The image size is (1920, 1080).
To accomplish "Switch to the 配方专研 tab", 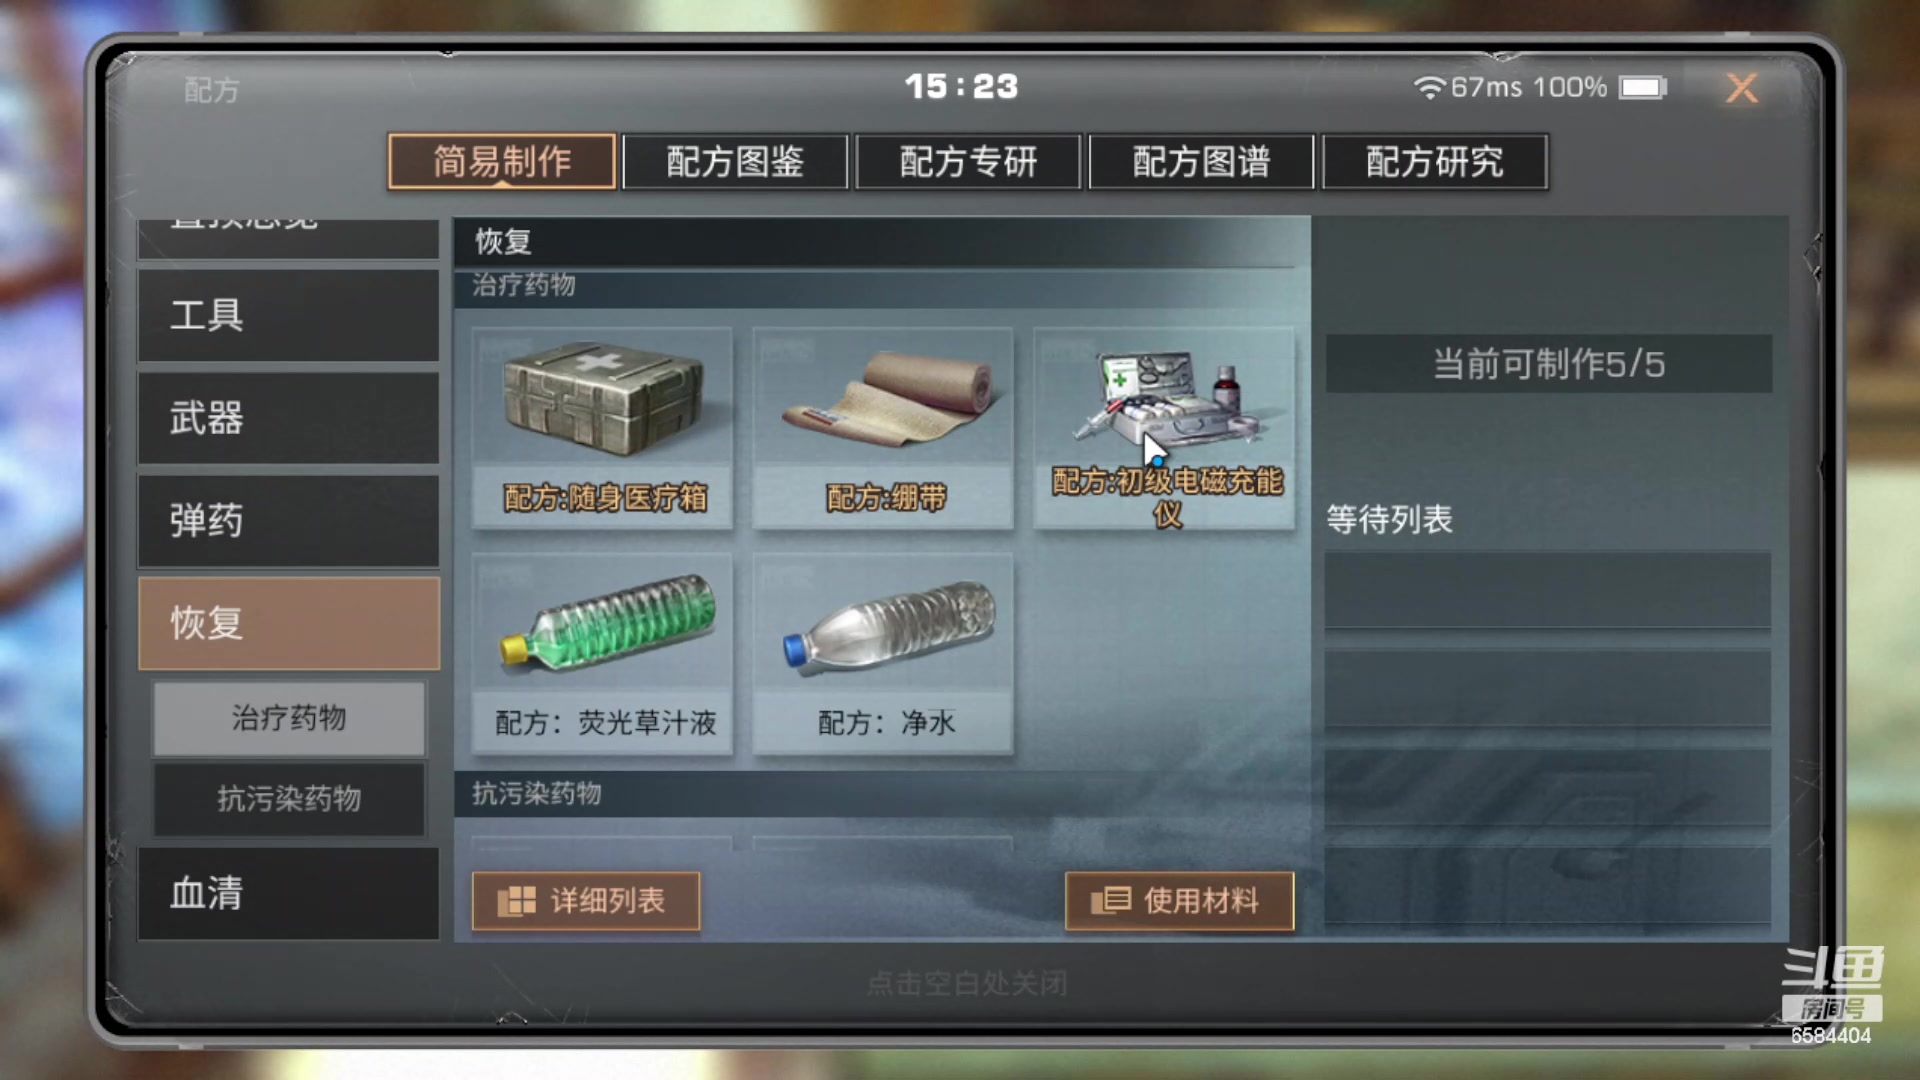I will tap(968, 161).
